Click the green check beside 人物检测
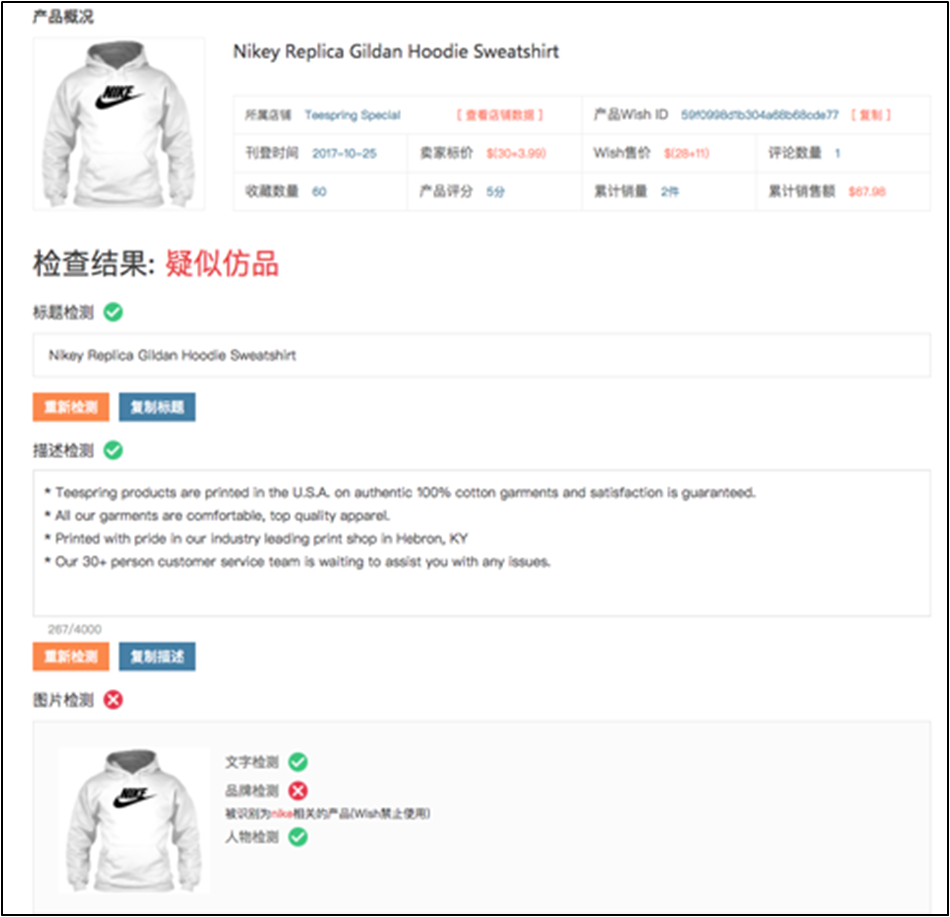Image resolution: width=950 pixels, height=917 pixels. point(297,837)
